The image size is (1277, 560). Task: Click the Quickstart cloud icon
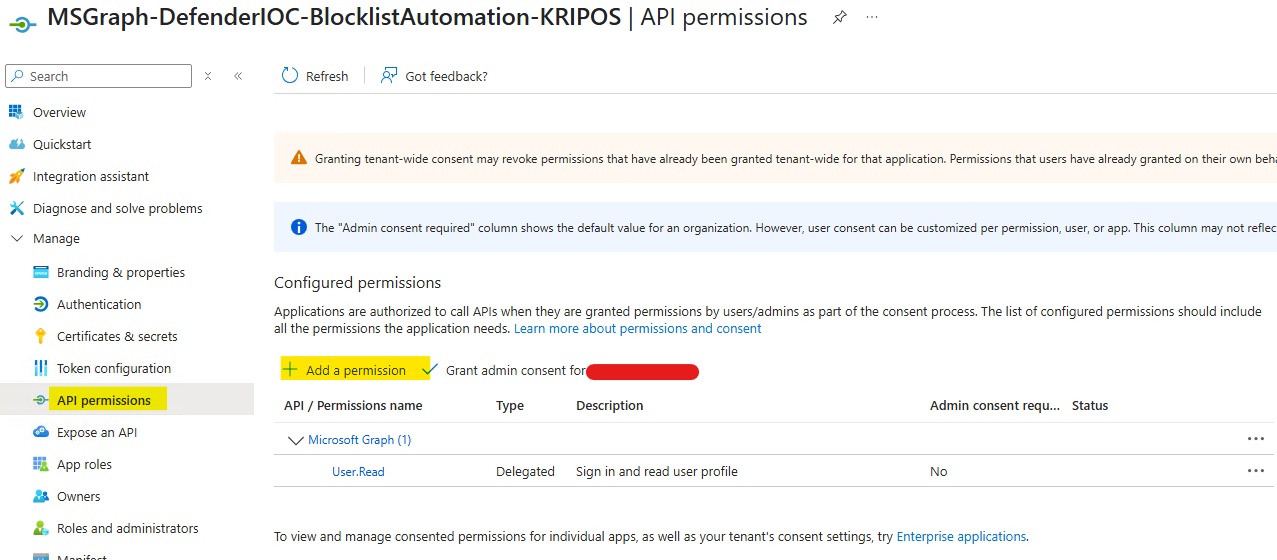point(15,144)
